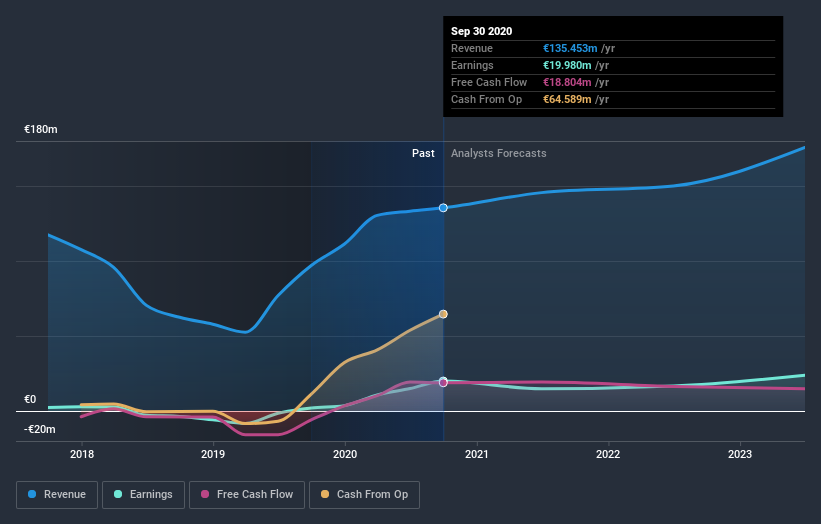Click the pink Free Cash Flow legend dot
The image size is (821, 524).
(x=205, y=494)
